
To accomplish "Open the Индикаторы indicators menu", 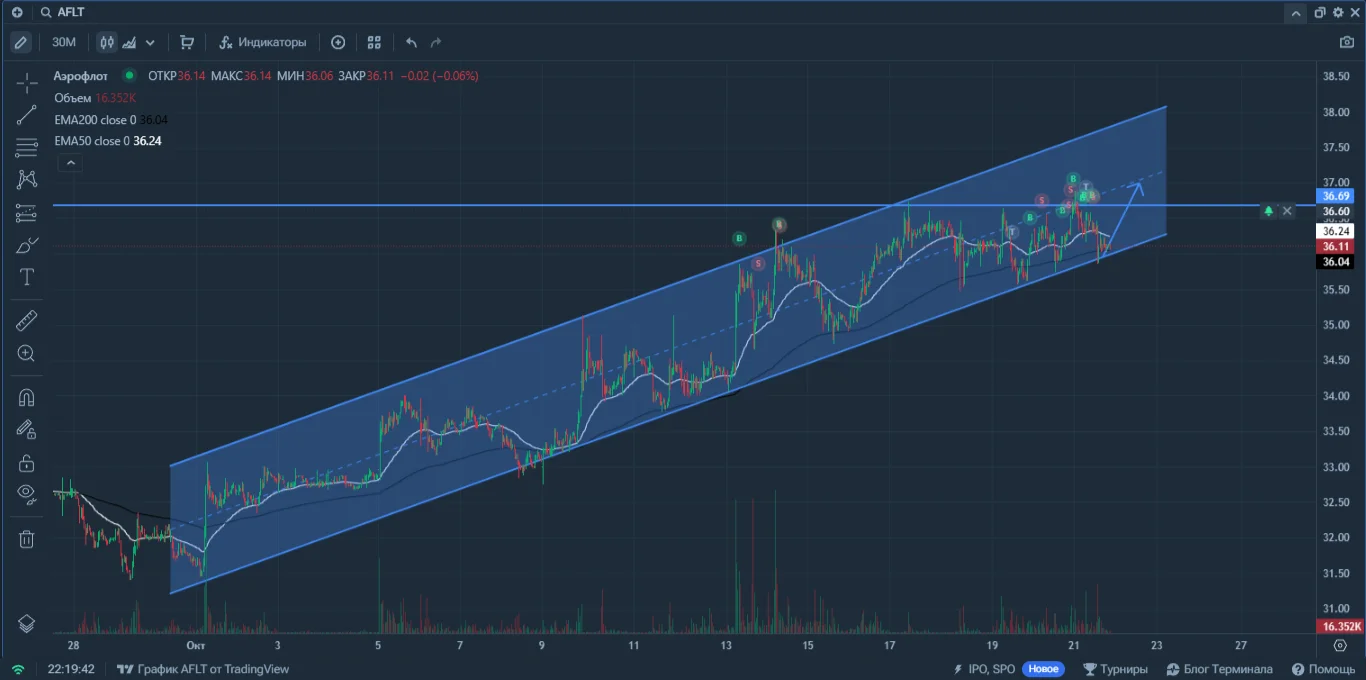I will pyautogui.click(x=263, y=42).
